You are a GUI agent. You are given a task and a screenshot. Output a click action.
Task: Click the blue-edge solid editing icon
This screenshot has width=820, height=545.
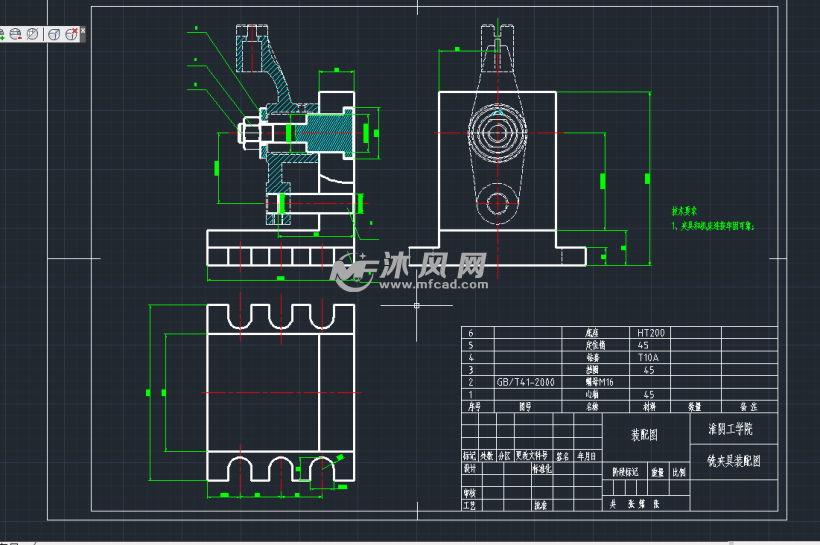pyautogui.click(x=53, y=35)
